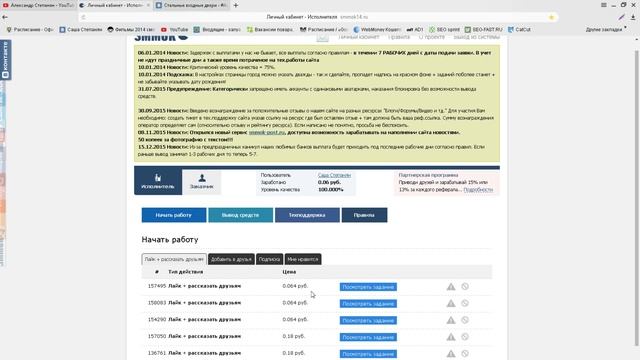The width and height of the screenshot is (640, 360).
Task: Click the address bar
Action: tap(317, 17)
